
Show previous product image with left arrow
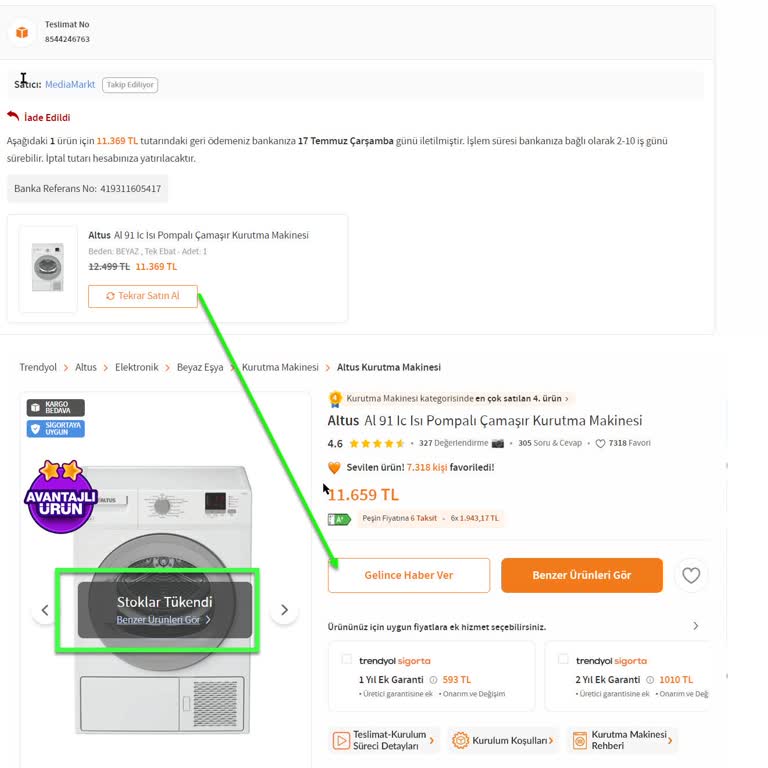45,610
